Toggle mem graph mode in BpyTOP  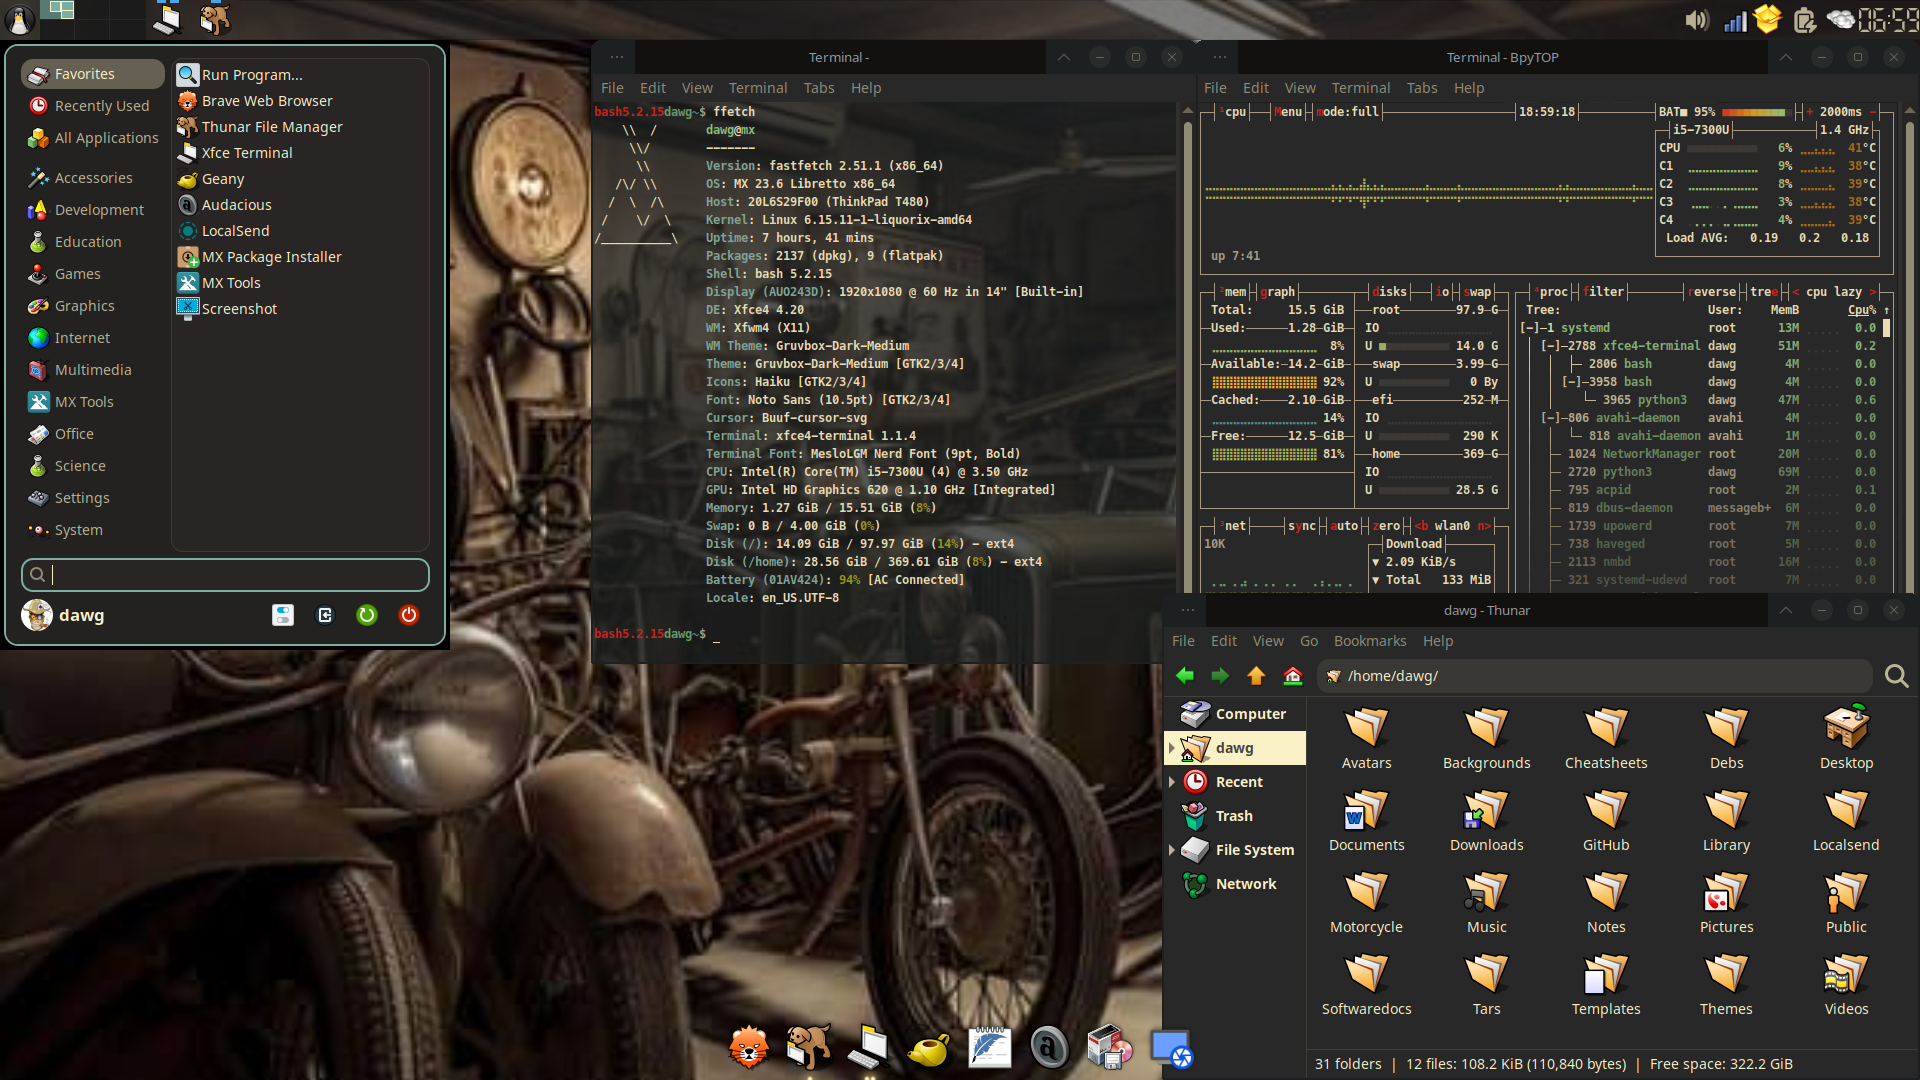pyautogui.click(x=1277, y=292)
